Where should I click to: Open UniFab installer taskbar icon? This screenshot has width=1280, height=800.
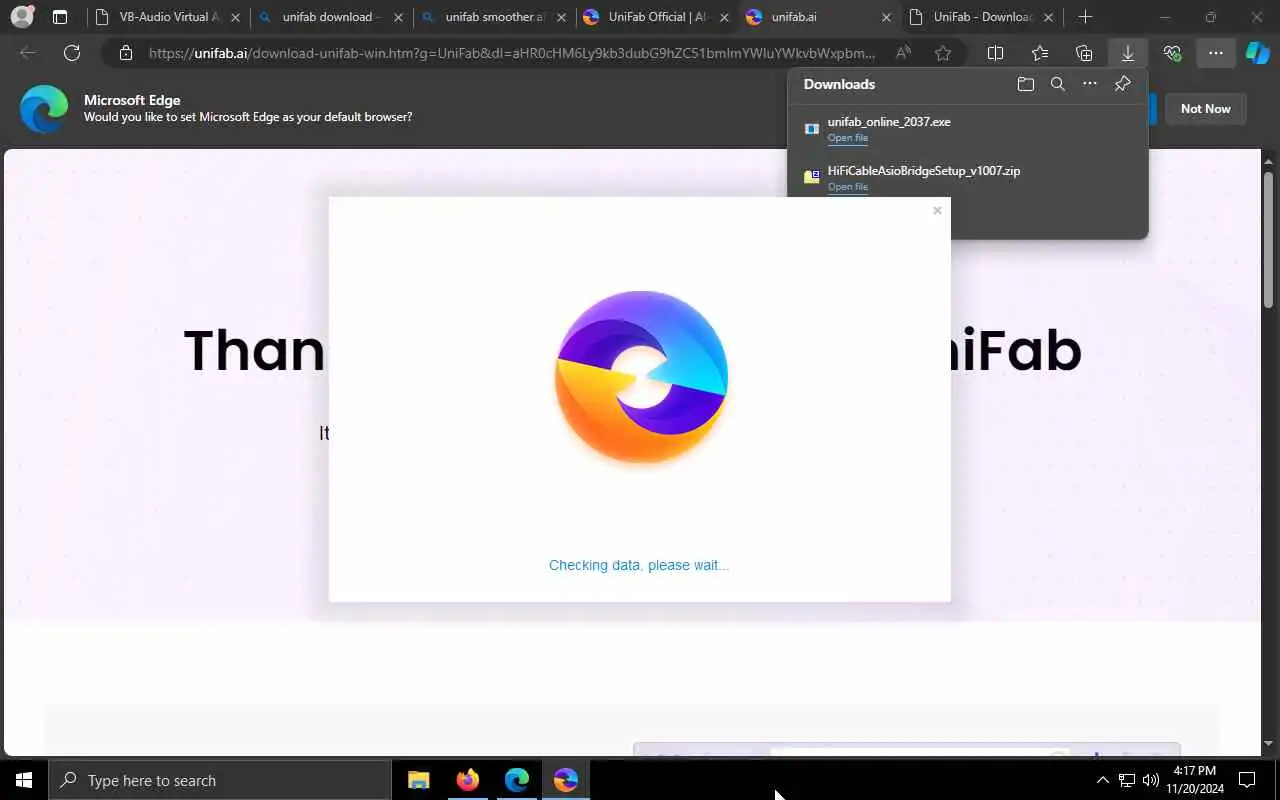pos(566,780)
